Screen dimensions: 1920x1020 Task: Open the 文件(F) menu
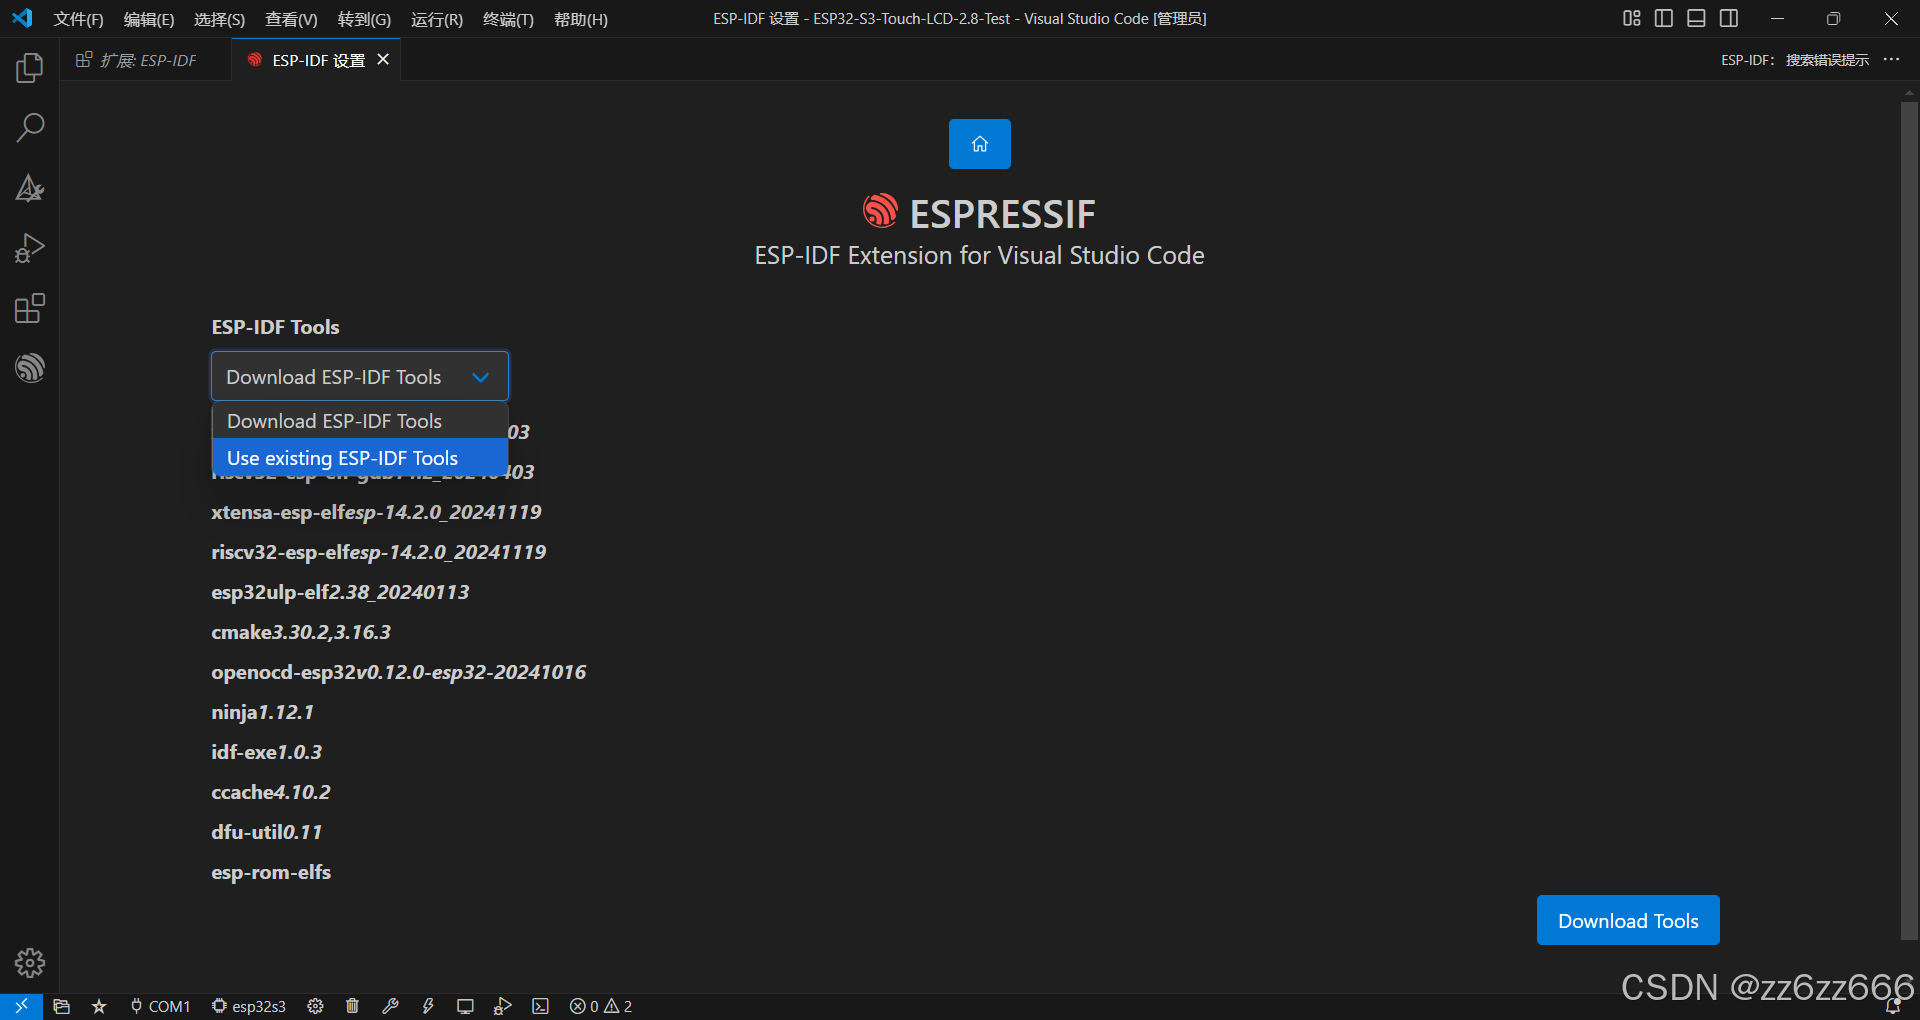tap(78, 19)
